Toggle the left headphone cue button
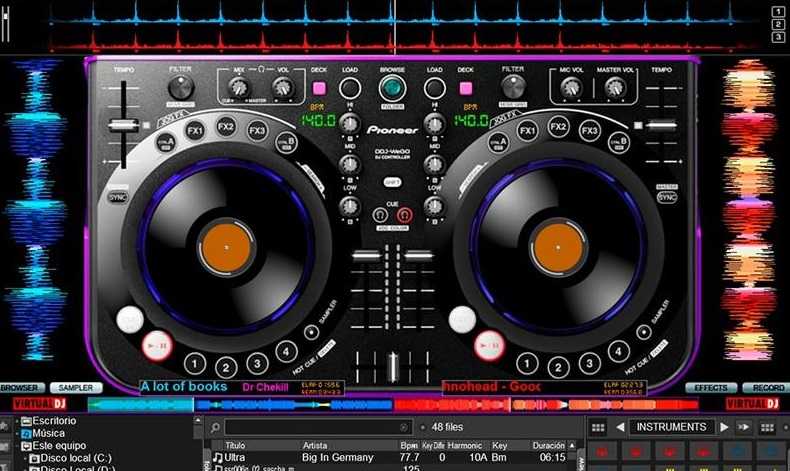This screenshot has height=471, width=790. 380,215
